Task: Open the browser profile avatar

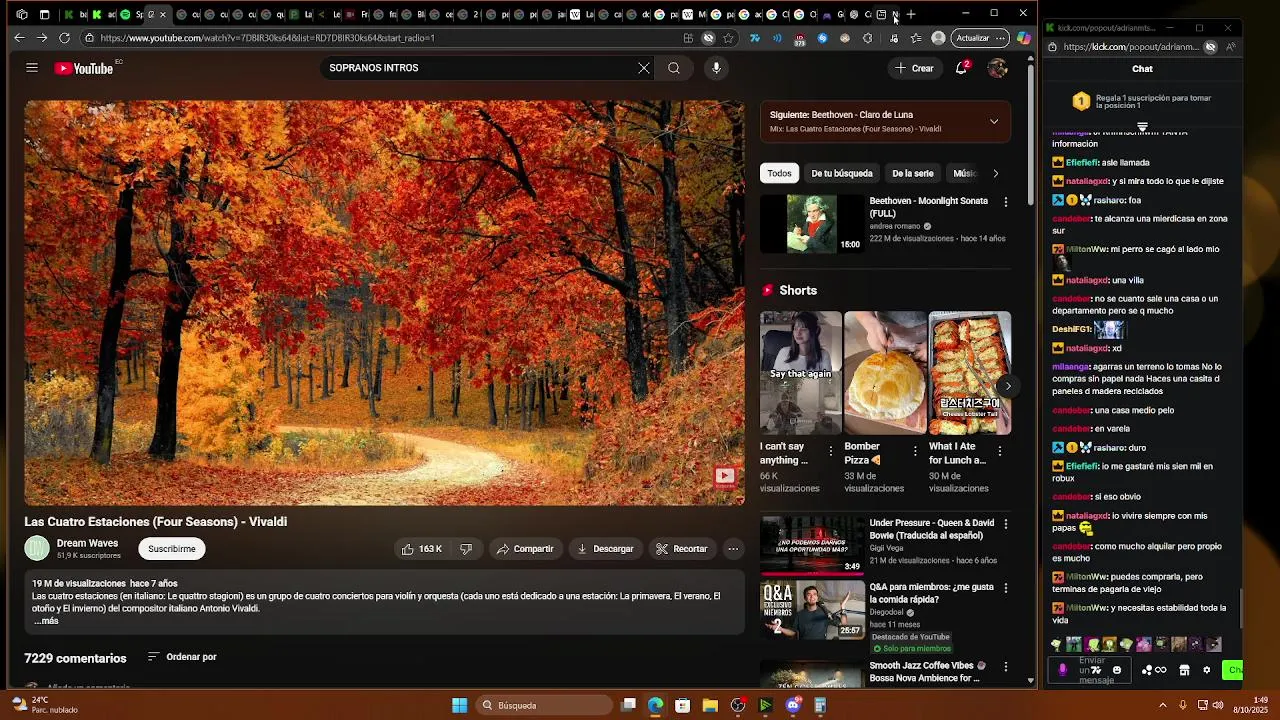Action: pos(938,38)
